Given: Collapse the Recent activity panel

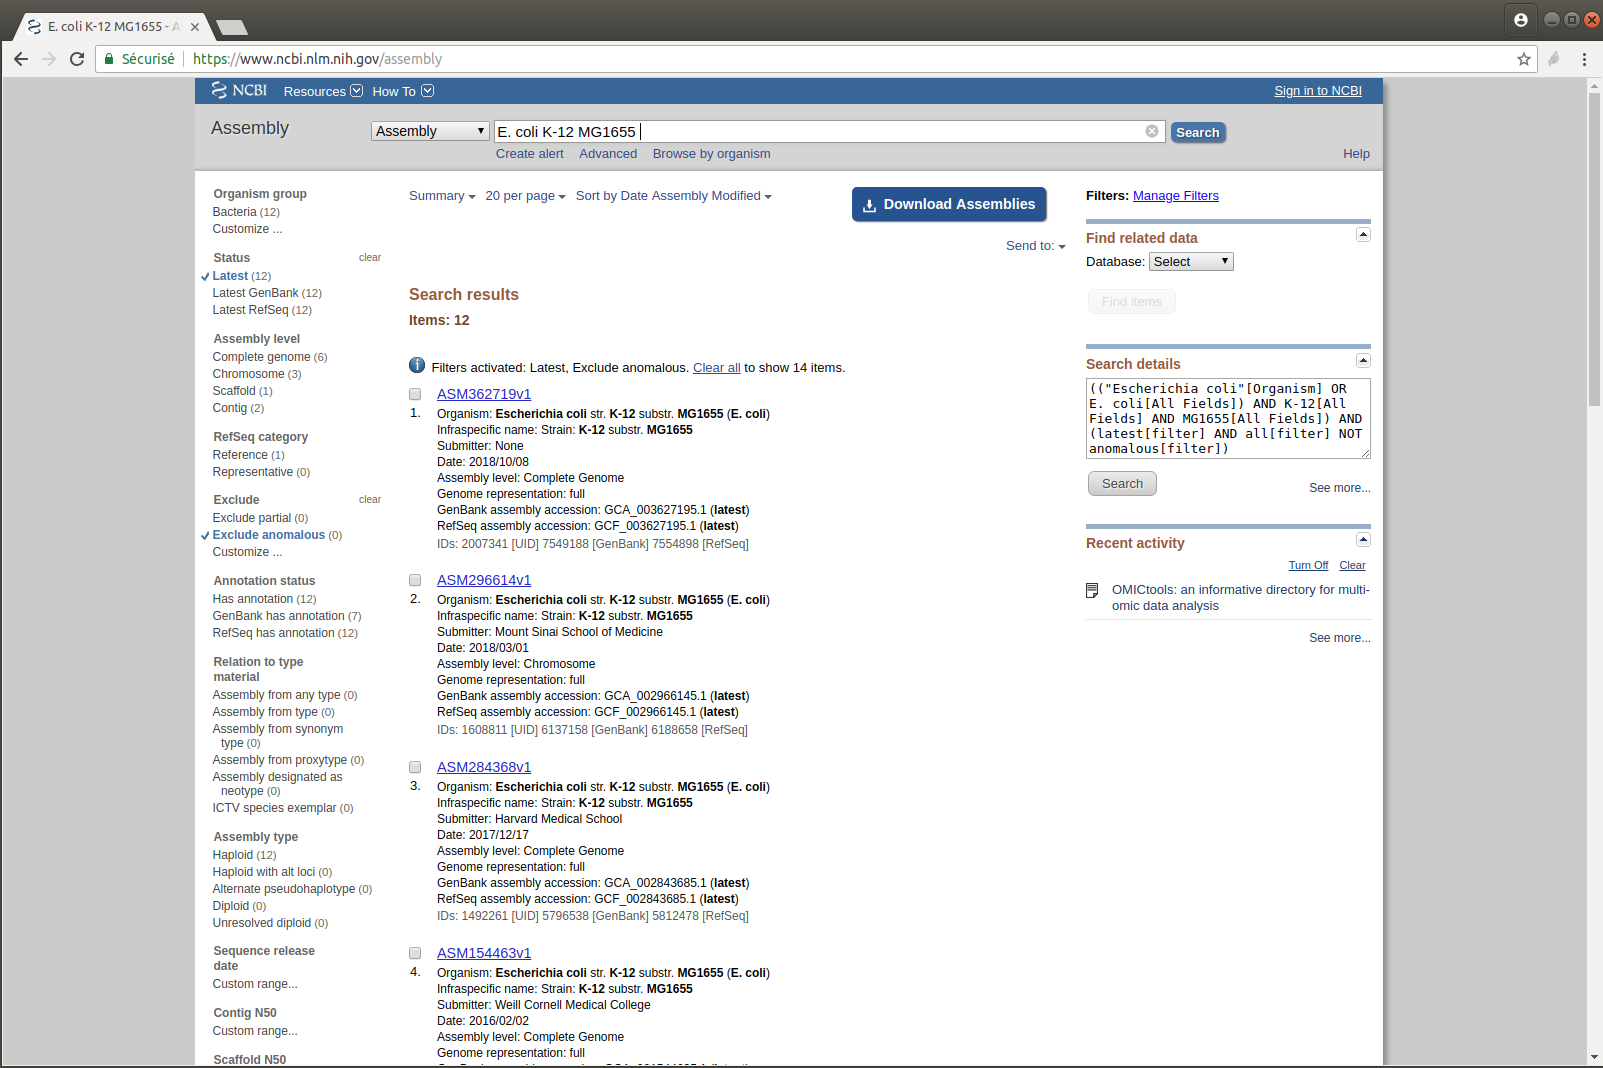Looking at the screenshot, I should coord(1363,539).
